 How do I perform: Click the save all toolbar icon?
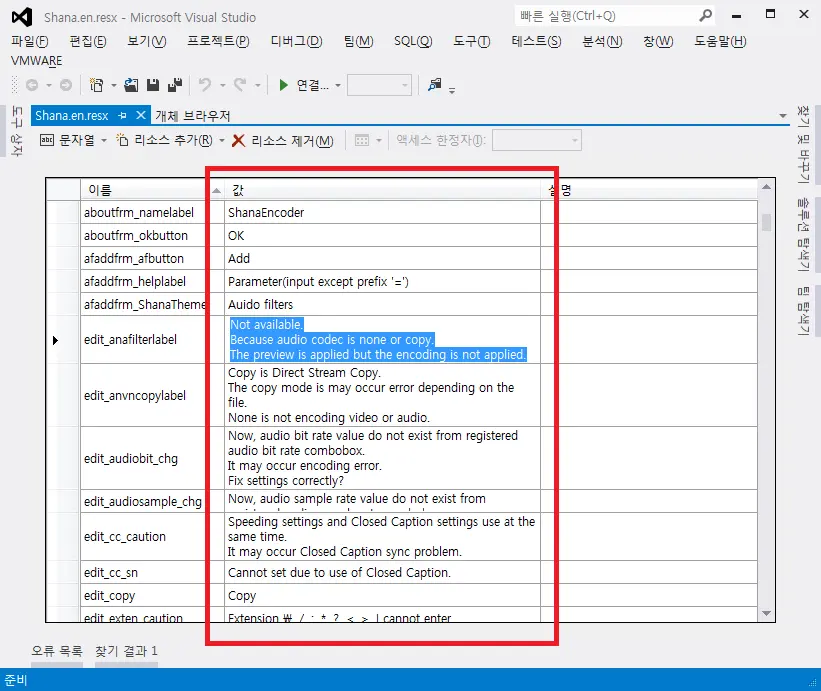[175, 85]
